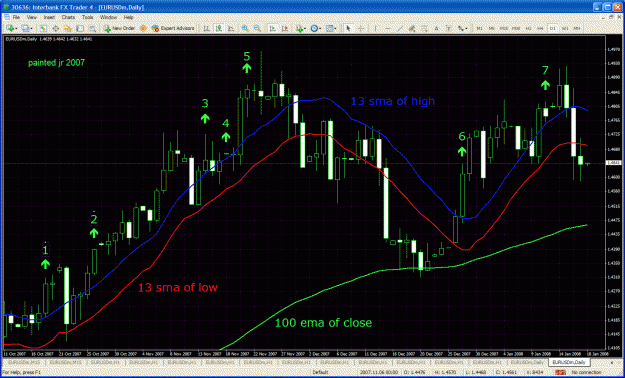Open the Charts menu

pos(69,18)
